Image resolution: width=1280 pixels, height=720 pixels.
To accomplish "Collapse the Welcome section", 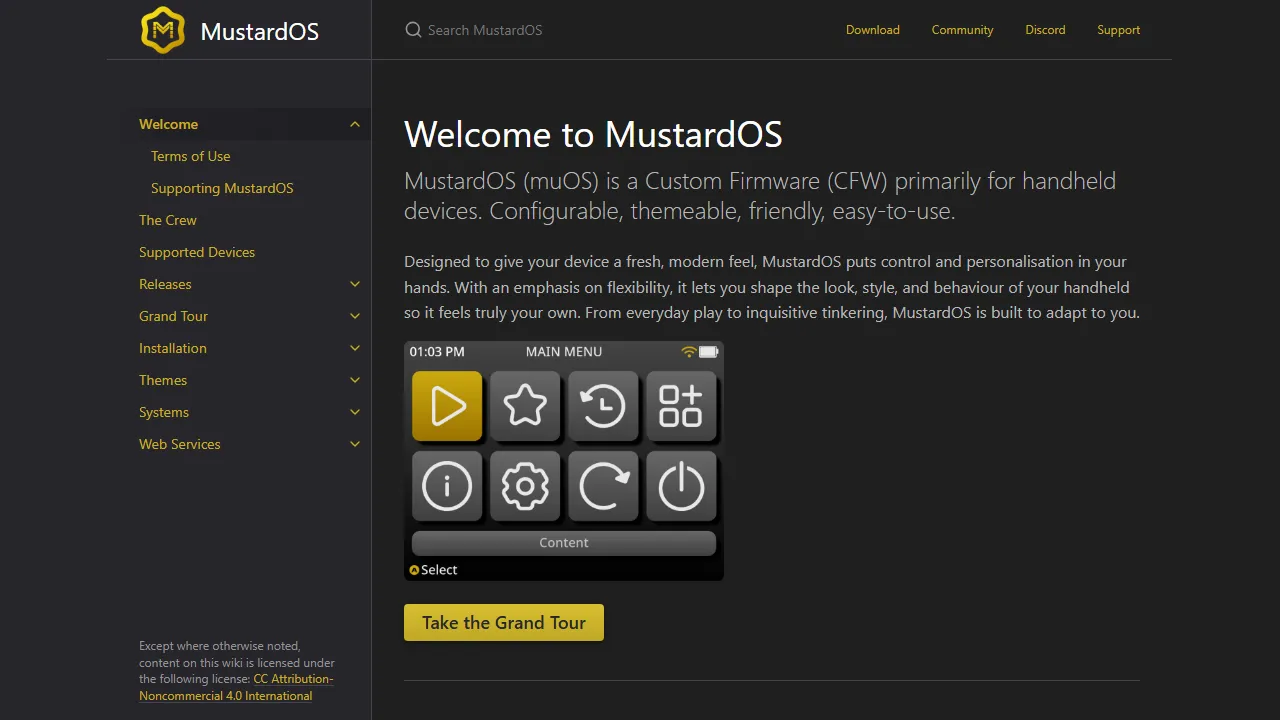I will coord(354,124).
